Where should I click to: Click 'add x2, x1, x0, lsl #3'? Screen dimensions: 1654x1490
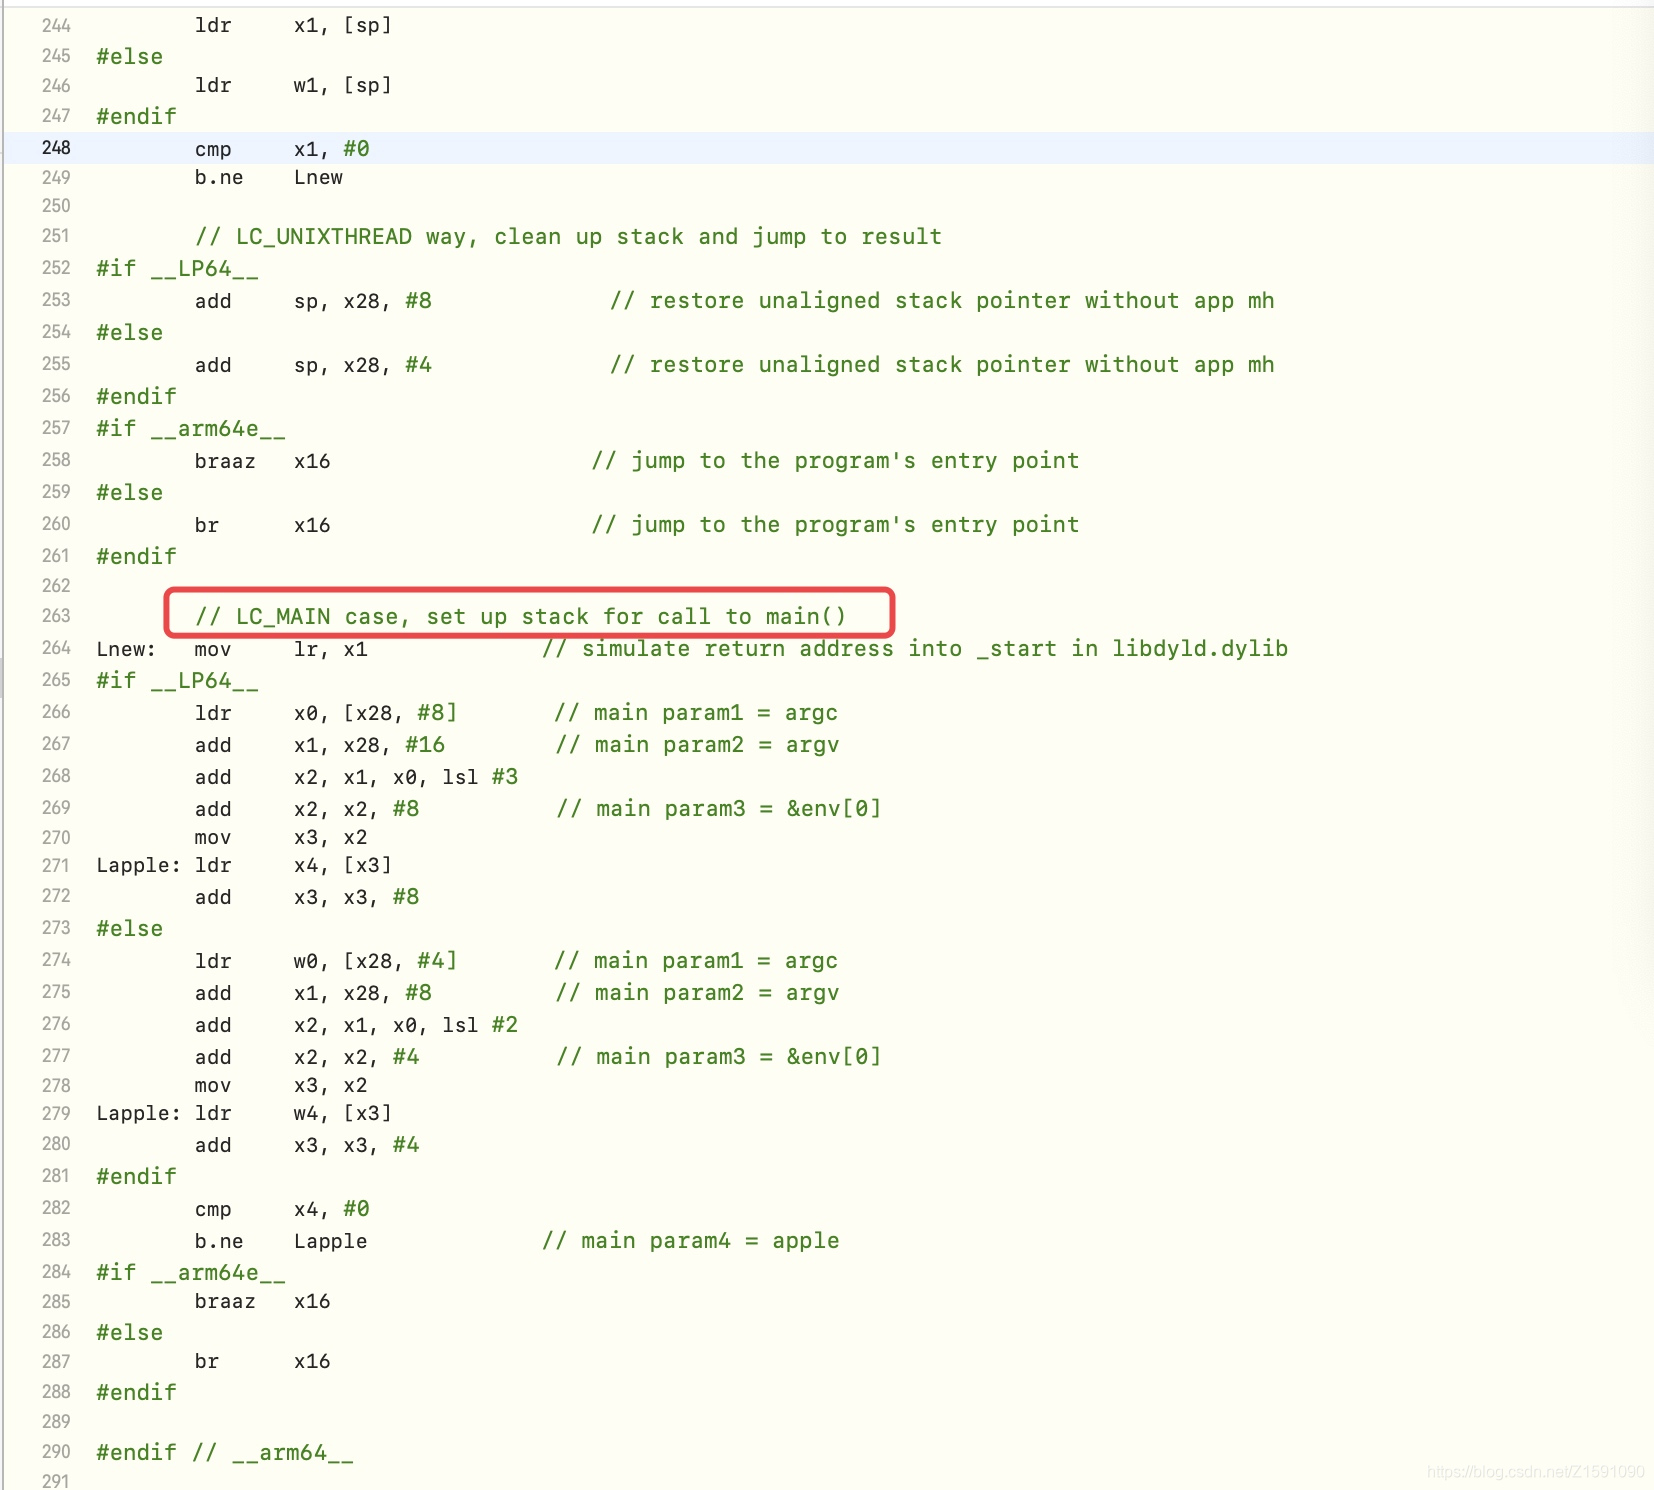pyautogui.click(x=356, y=777)
